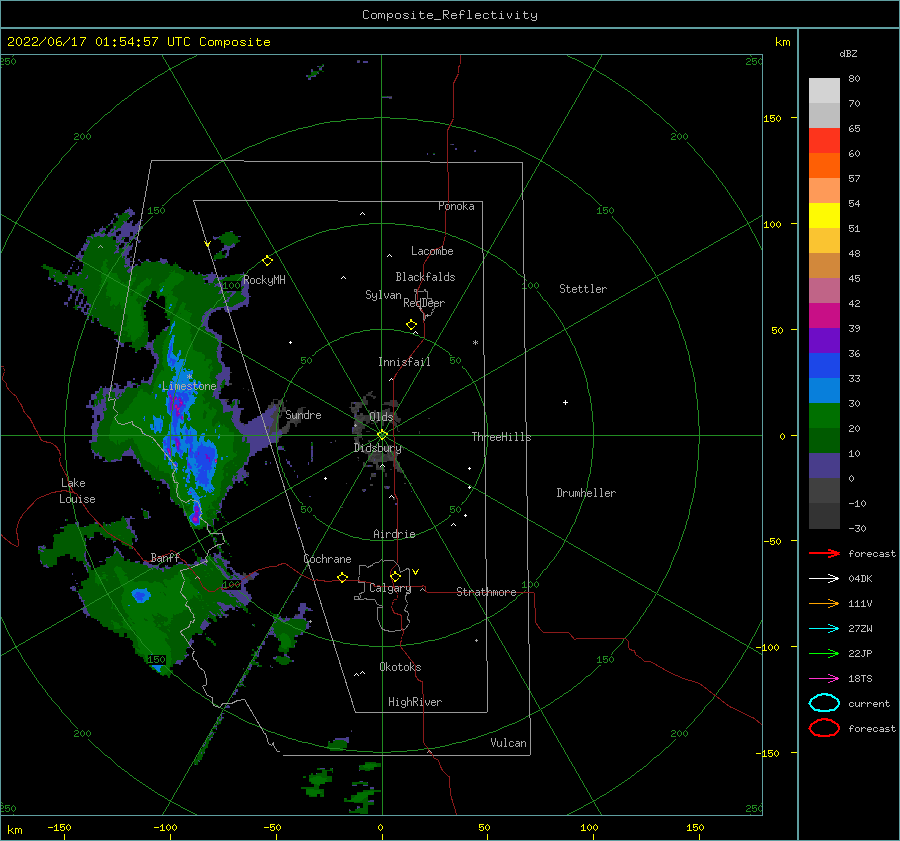Select the orange 111V arrow legend icon
The width and height of the screenshot is (900, 841).
click(824, 603)
